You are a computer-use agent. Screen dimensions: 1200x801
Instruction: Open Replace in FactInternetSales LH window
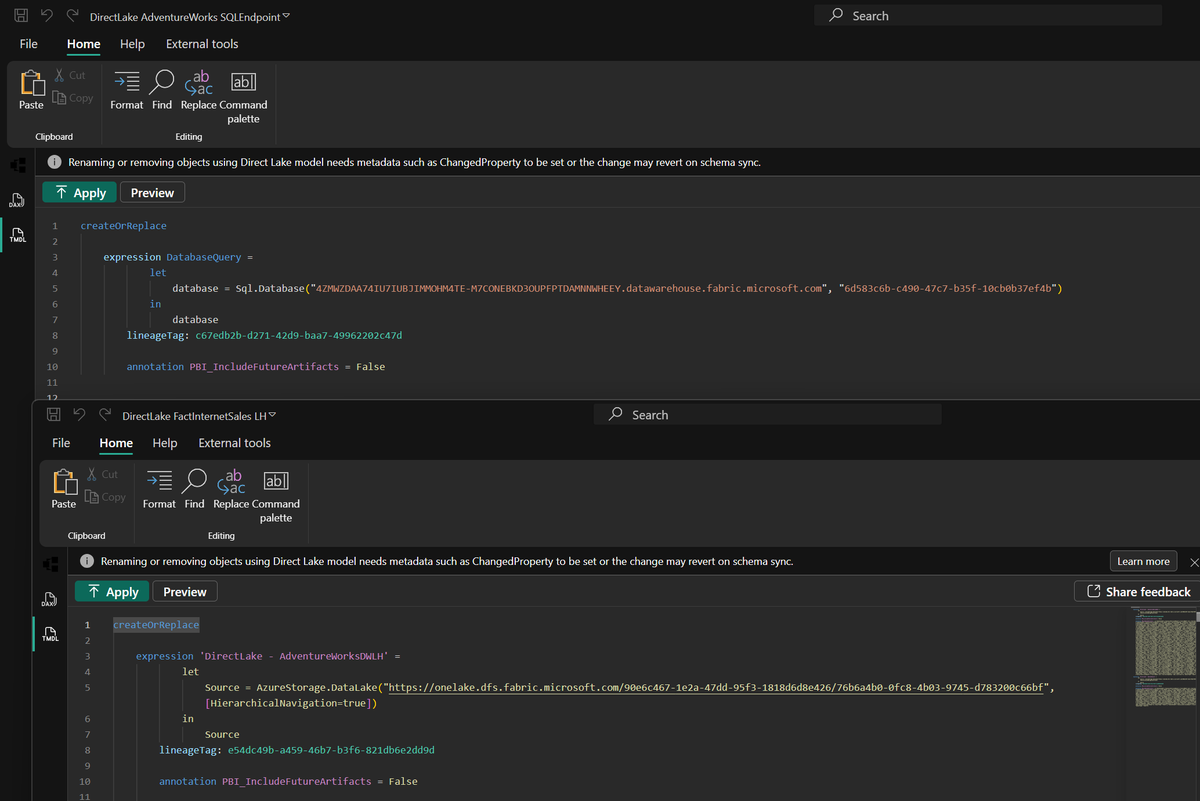[231, 489]
